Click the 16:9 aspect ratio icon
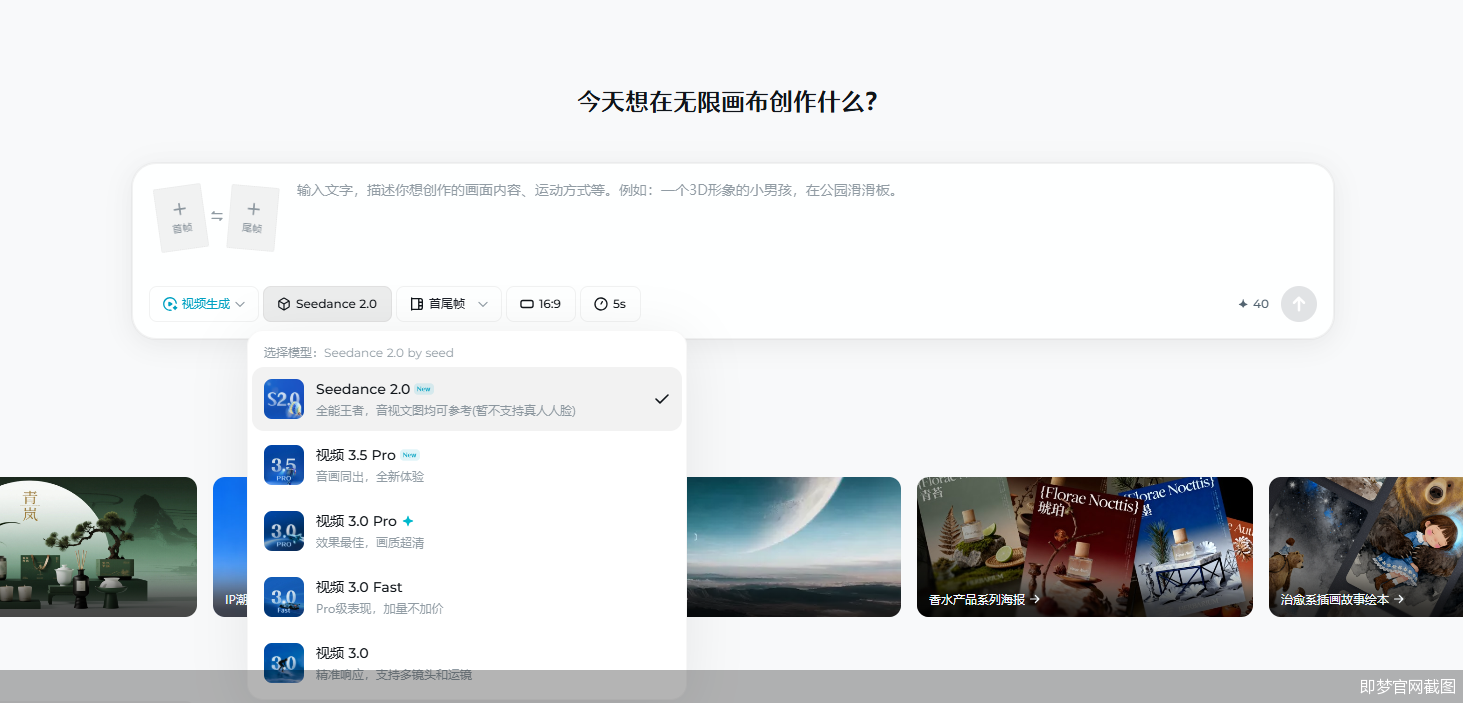1463x703 pixels. (x=528, y=303)
